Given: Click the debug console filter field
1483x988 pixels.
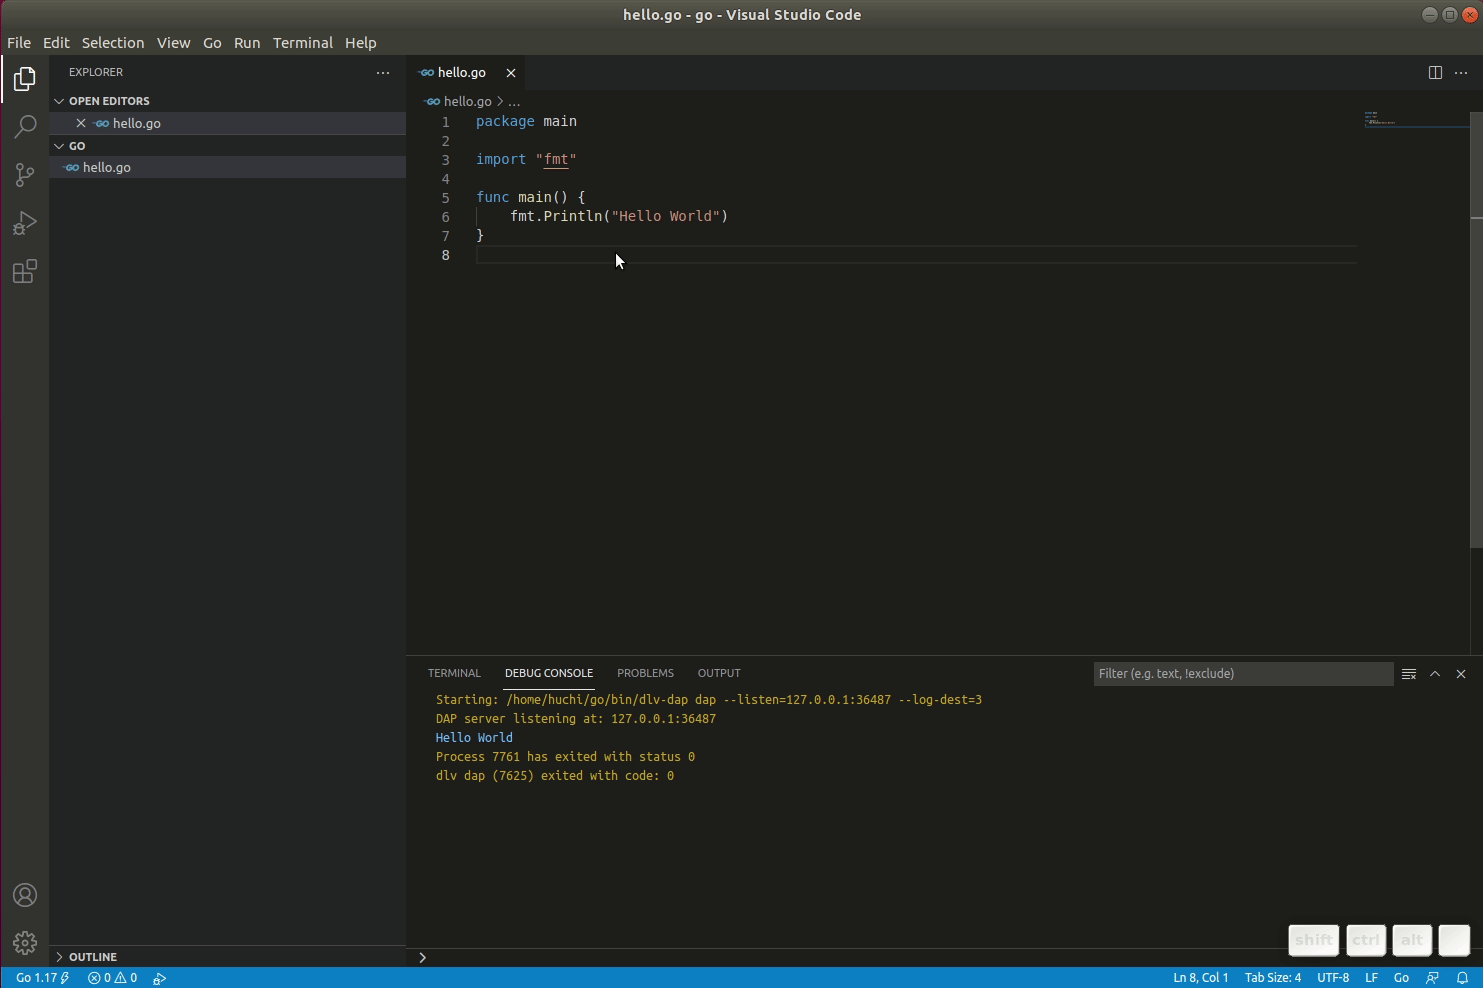Looking at the screenshot, I should [x=1243, y=674].
